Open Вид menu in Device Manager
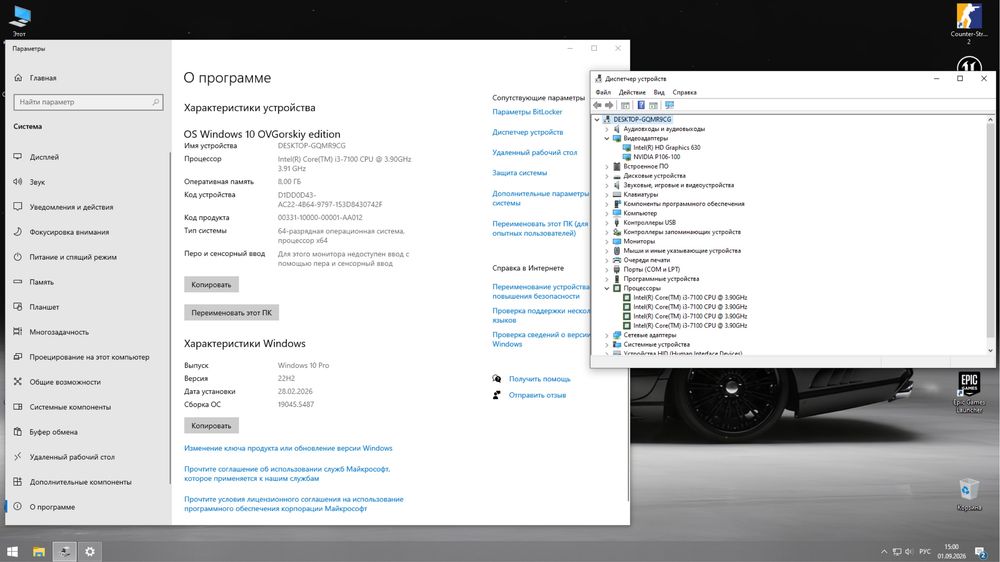Screen dimensions: 1000x562 tap(659, 92)
